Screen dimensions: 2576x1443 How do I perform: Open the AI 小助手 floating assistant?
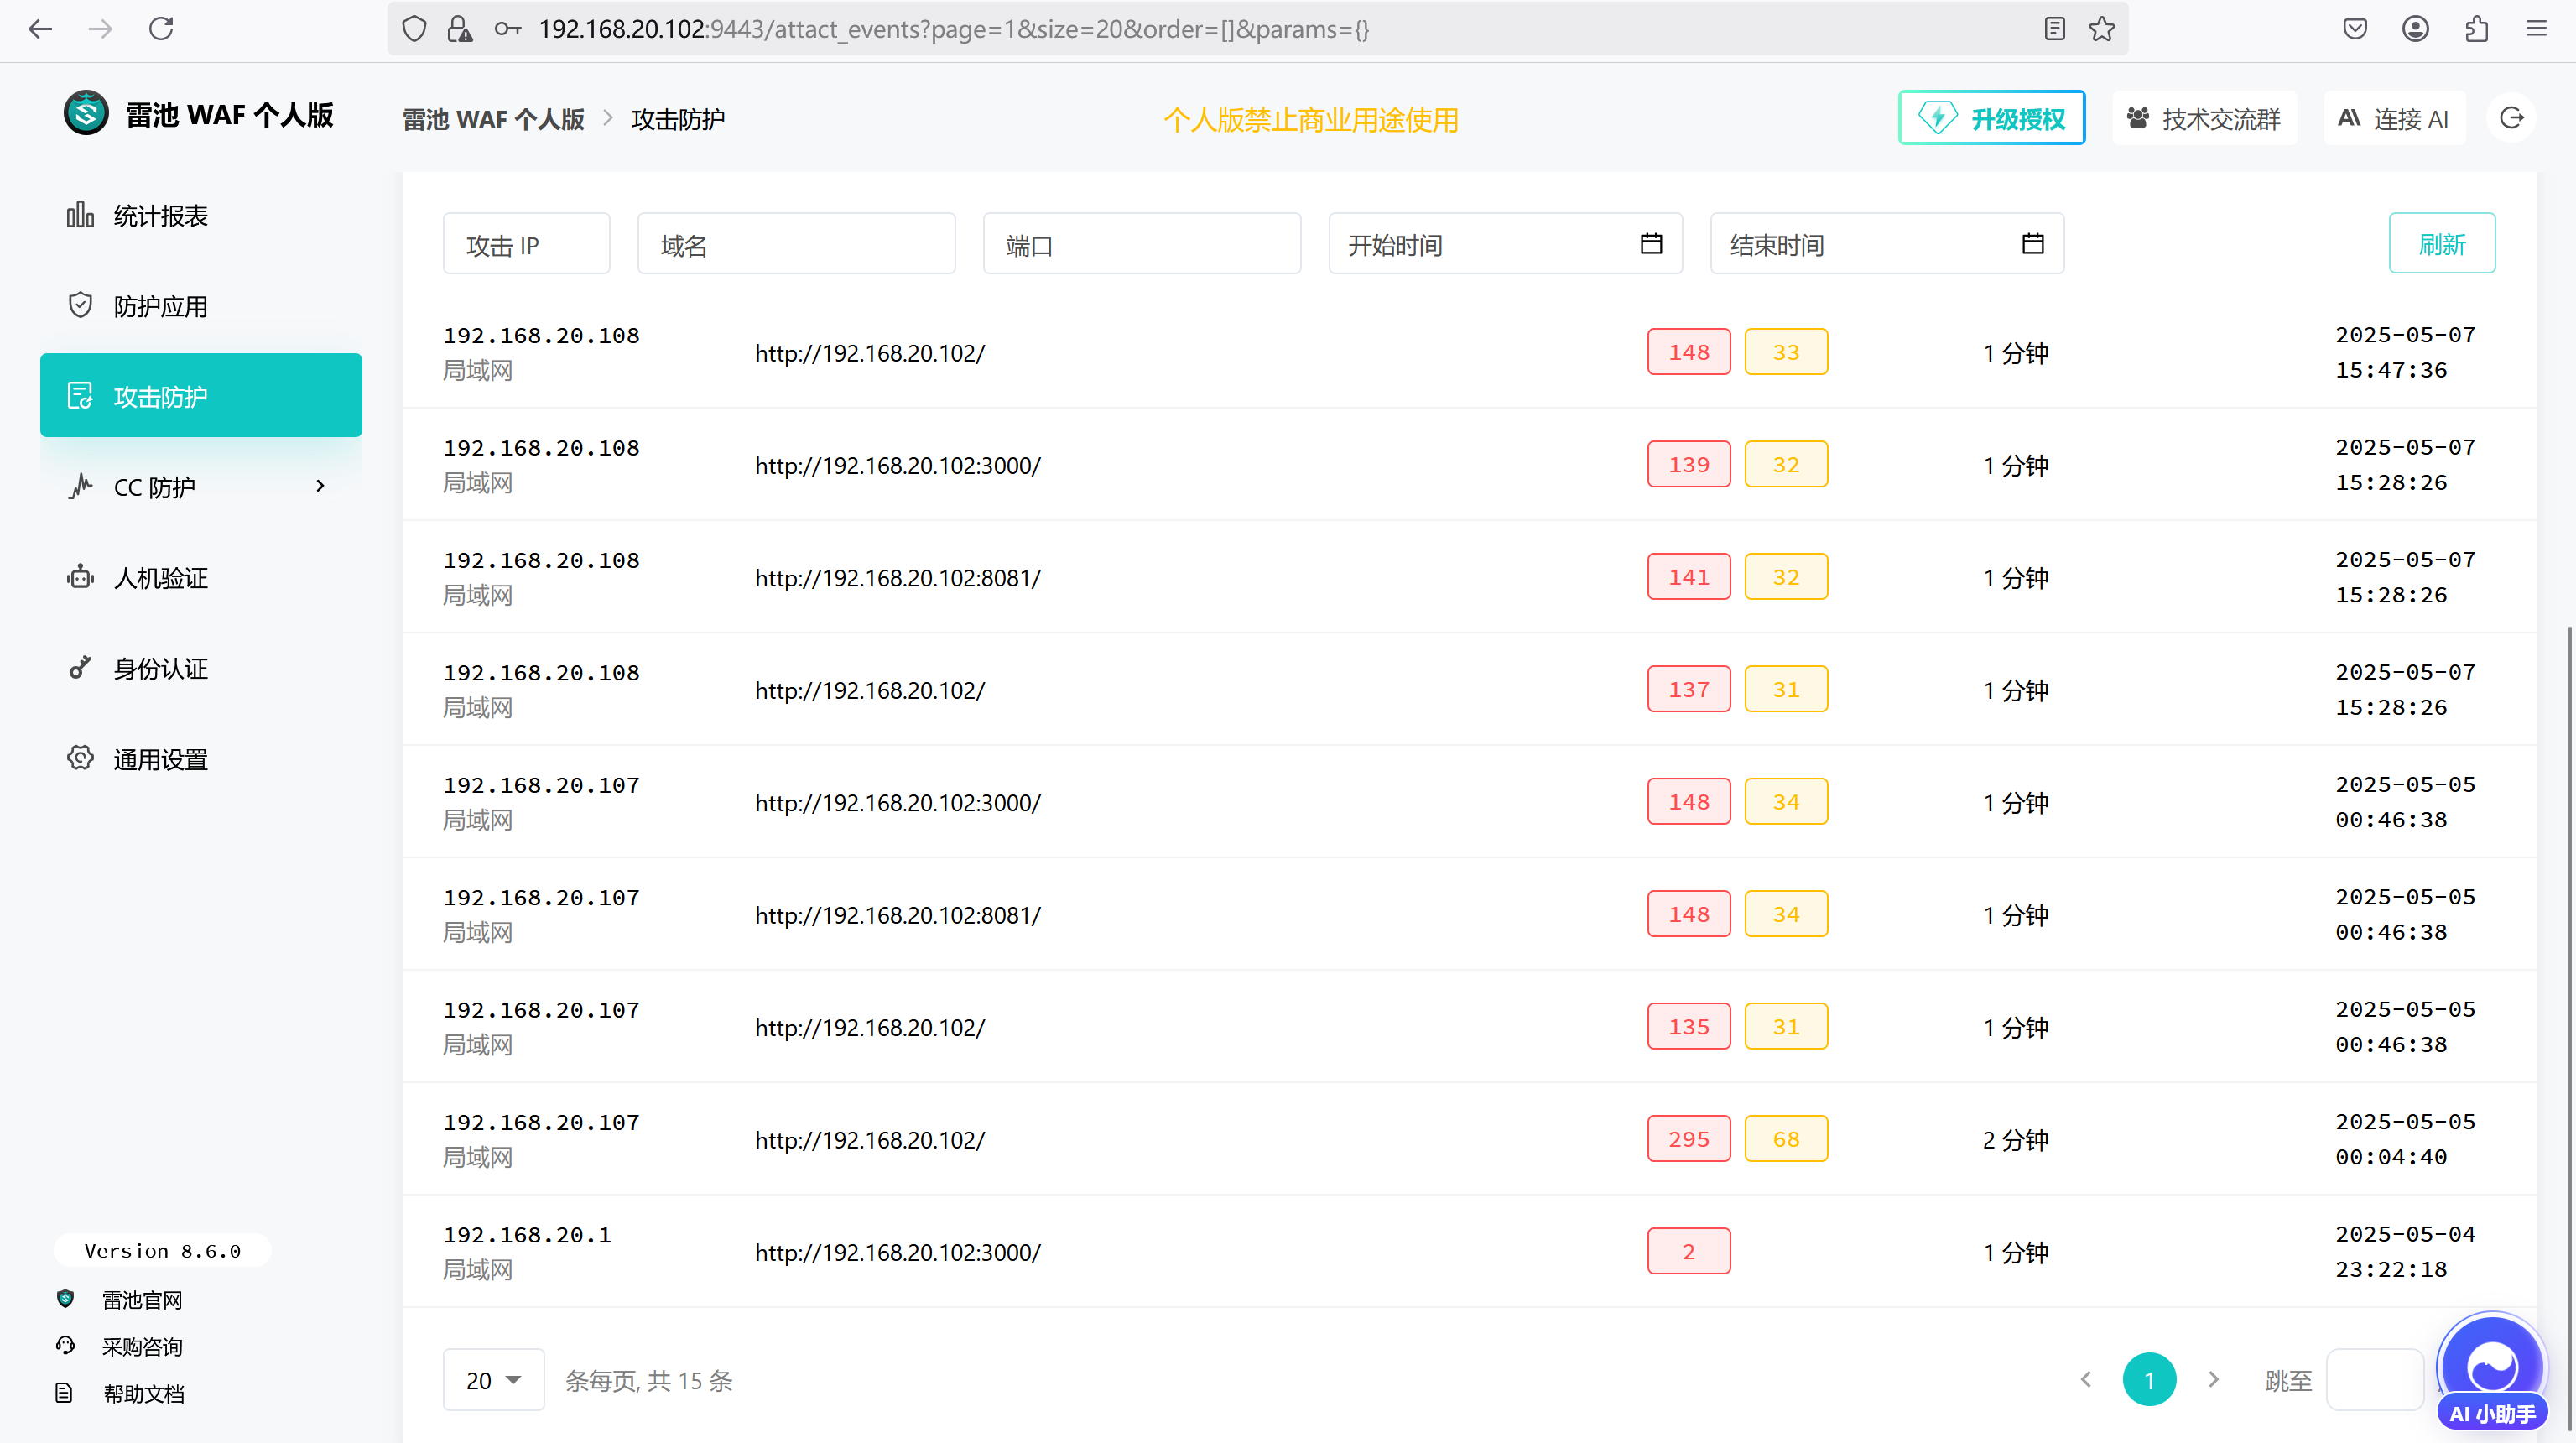click(x=2491, y=1371)
